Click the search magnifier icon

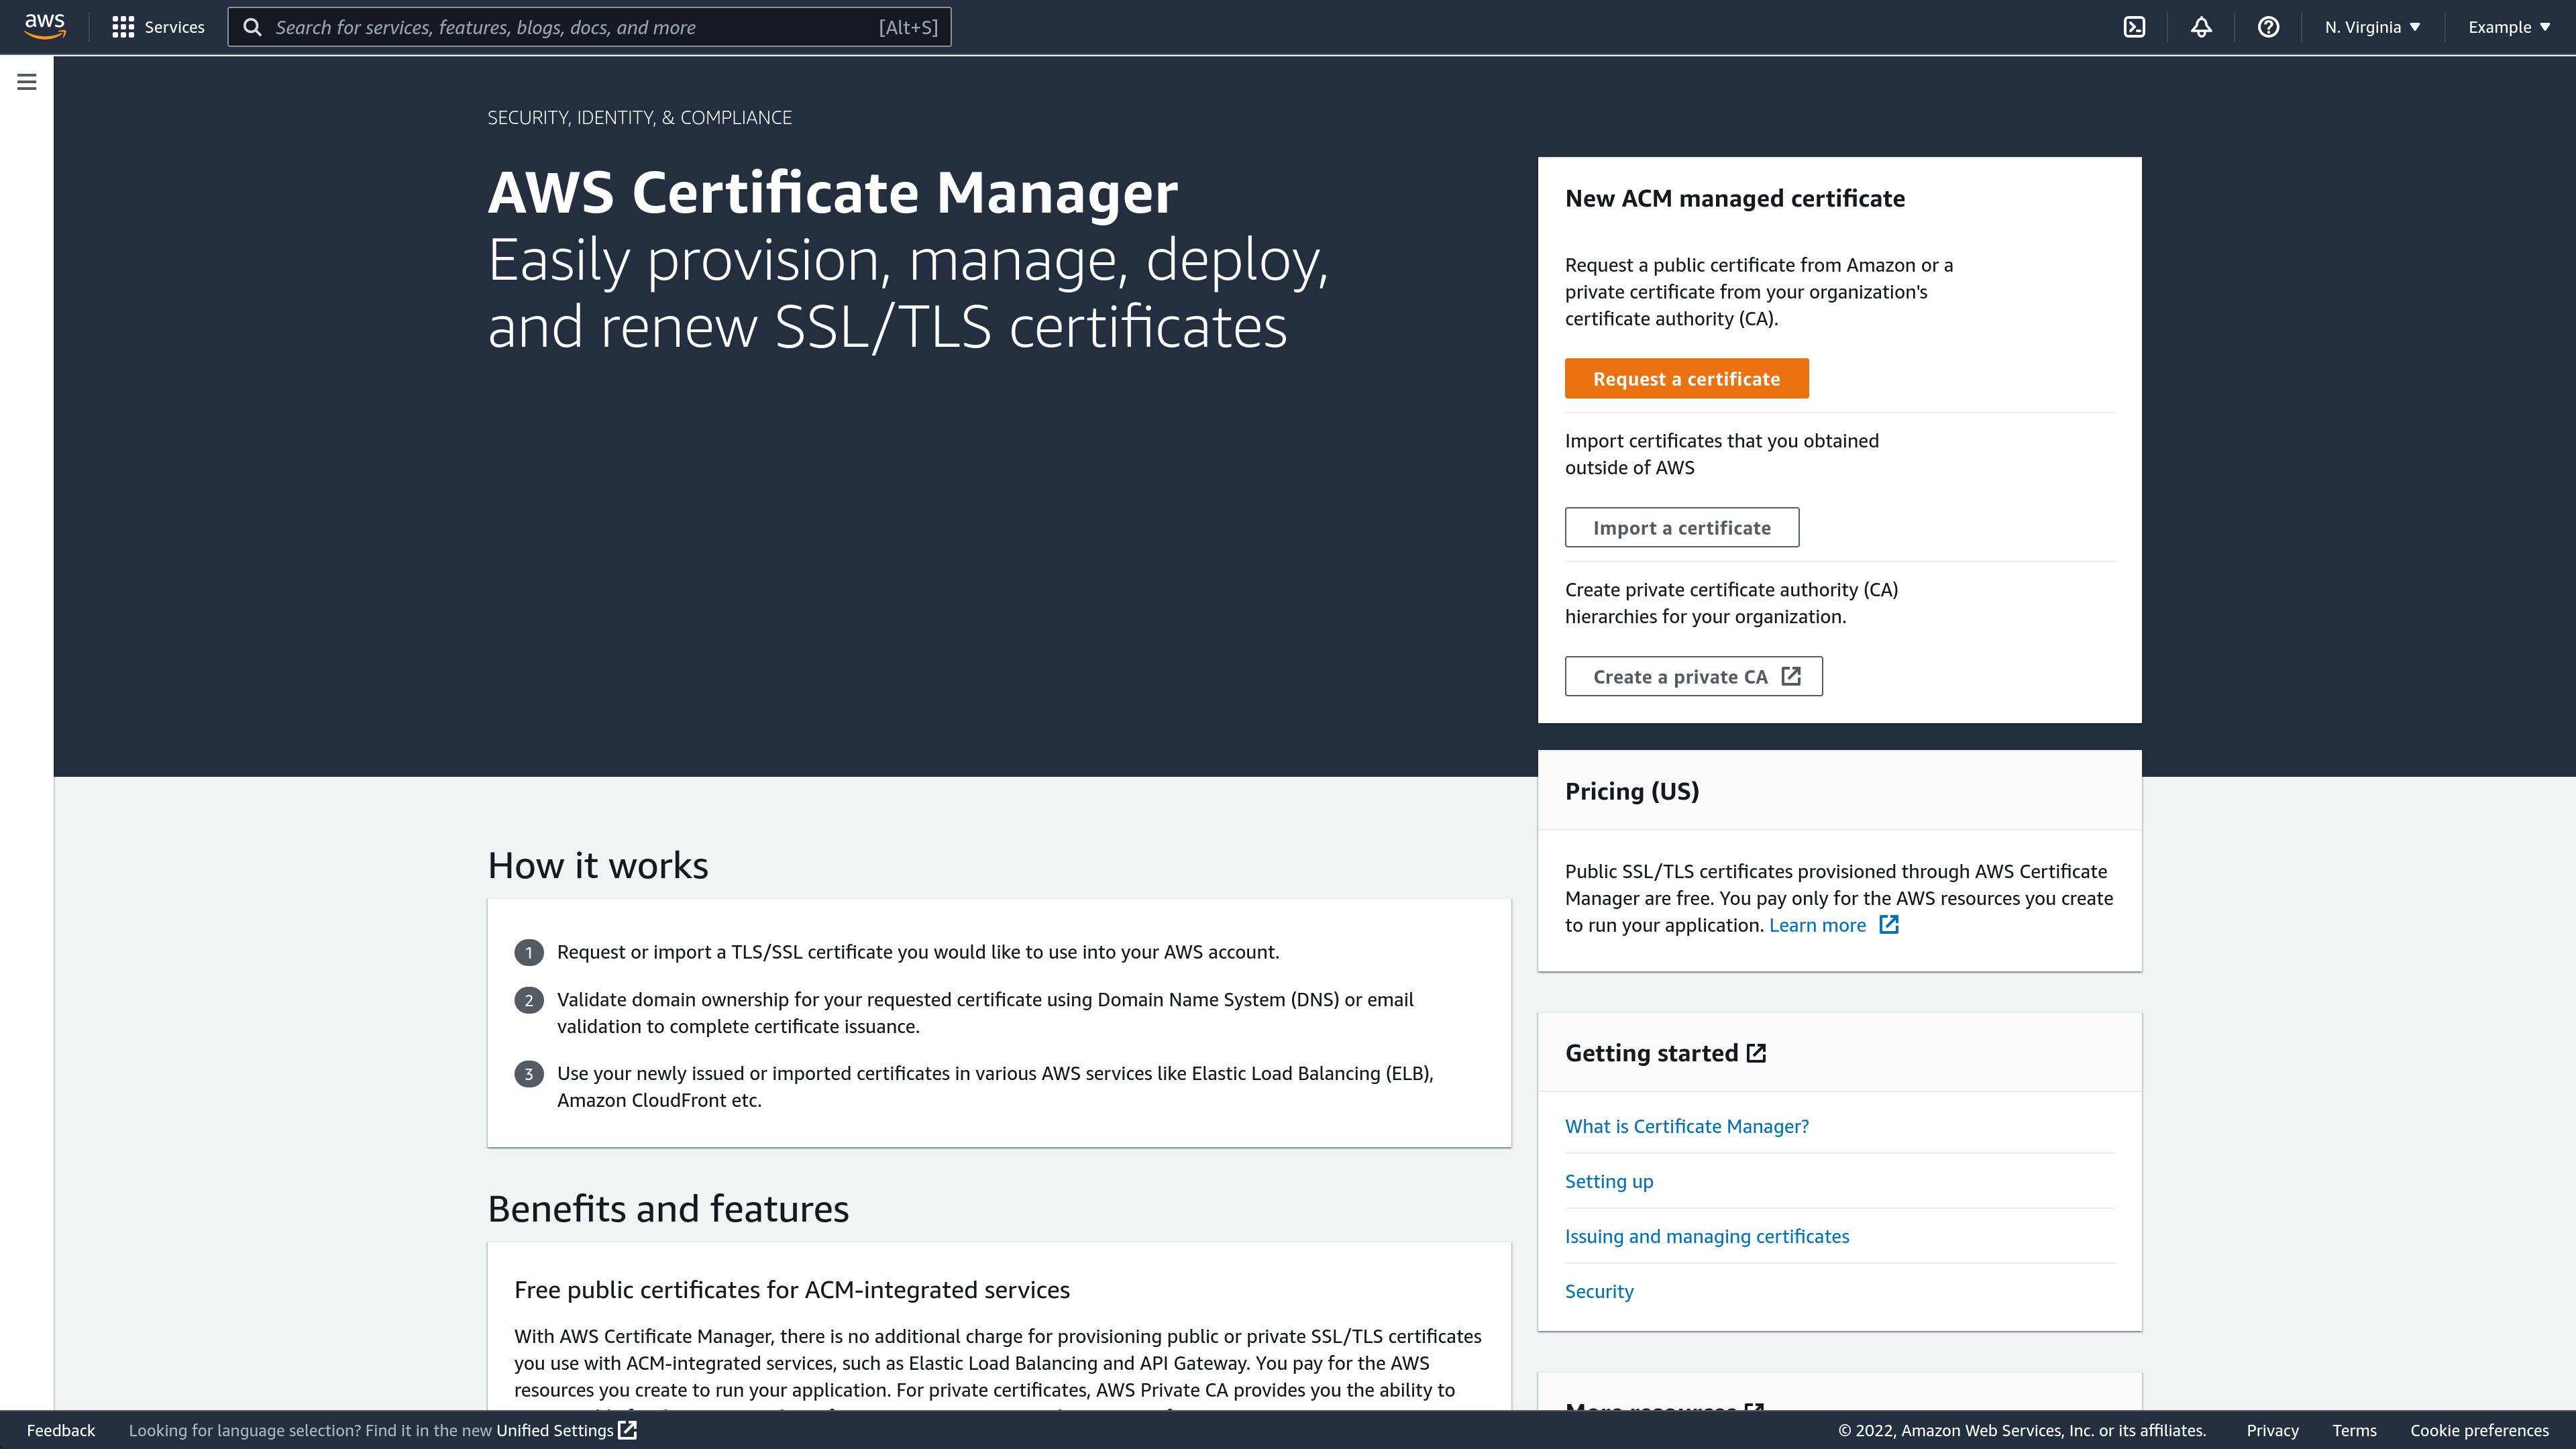coord(253,27)
